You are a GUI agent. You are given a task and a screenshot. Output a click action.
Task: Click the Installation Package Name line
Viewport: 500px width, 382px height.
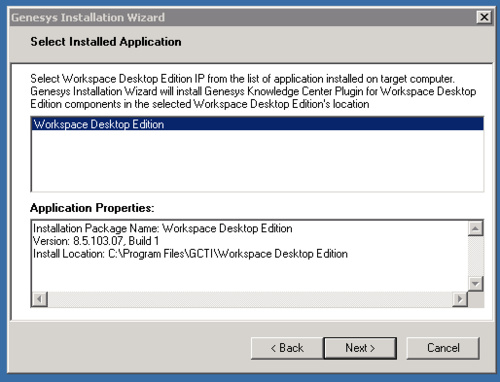click(163, 228)
